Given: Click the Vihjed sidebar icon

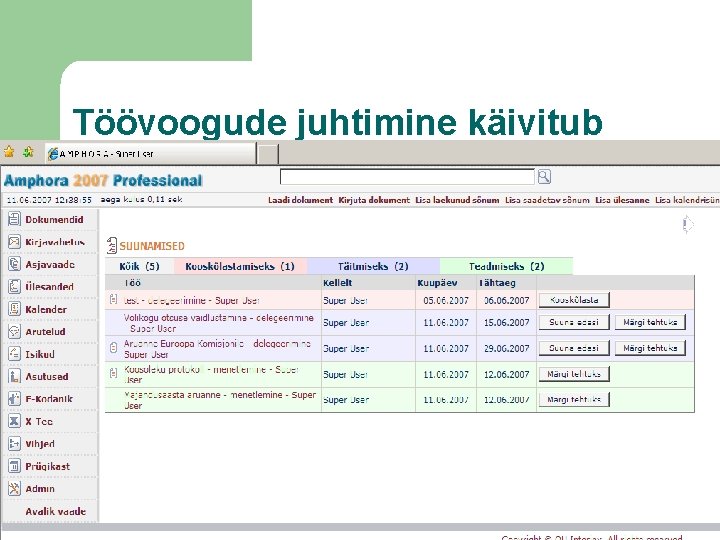Looking at the screenshot, I should coord(14,444).
